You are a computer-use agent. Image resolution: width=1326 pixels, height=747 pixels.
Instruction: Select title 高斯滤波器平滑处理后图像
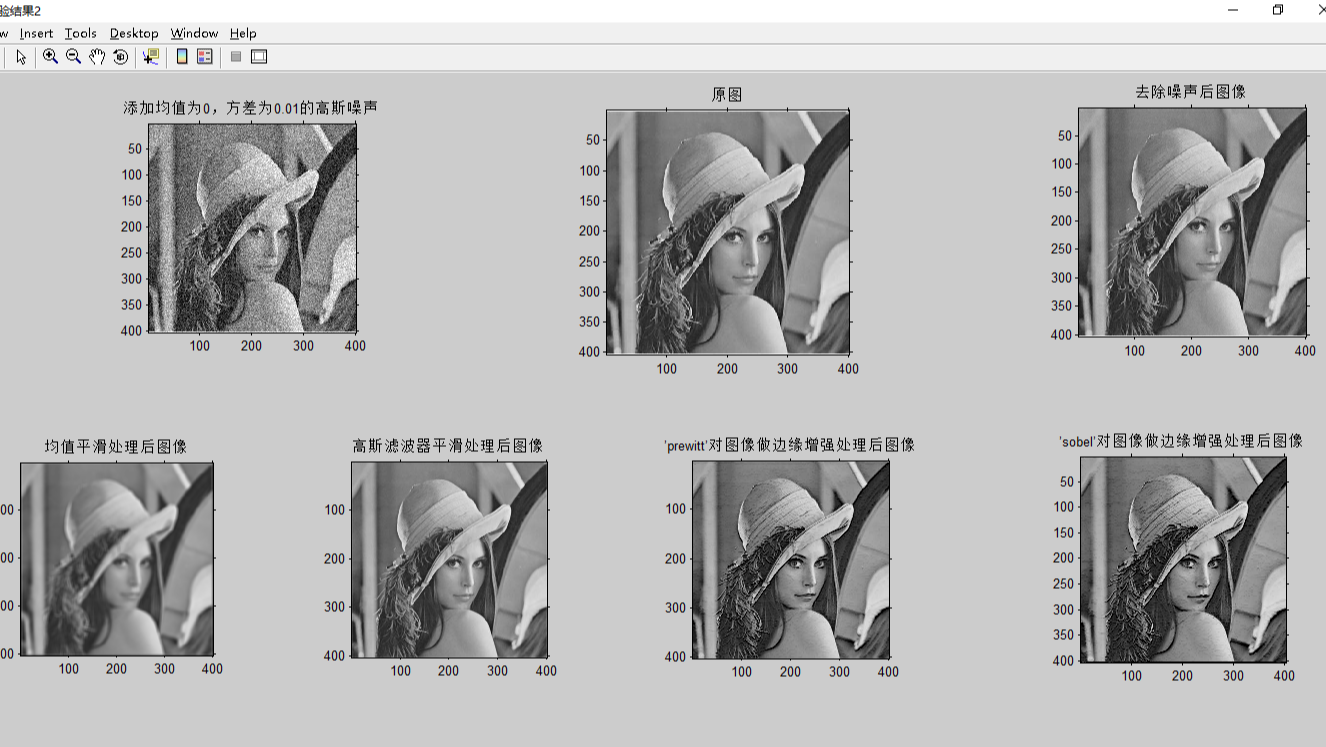(x=448, y=445)
